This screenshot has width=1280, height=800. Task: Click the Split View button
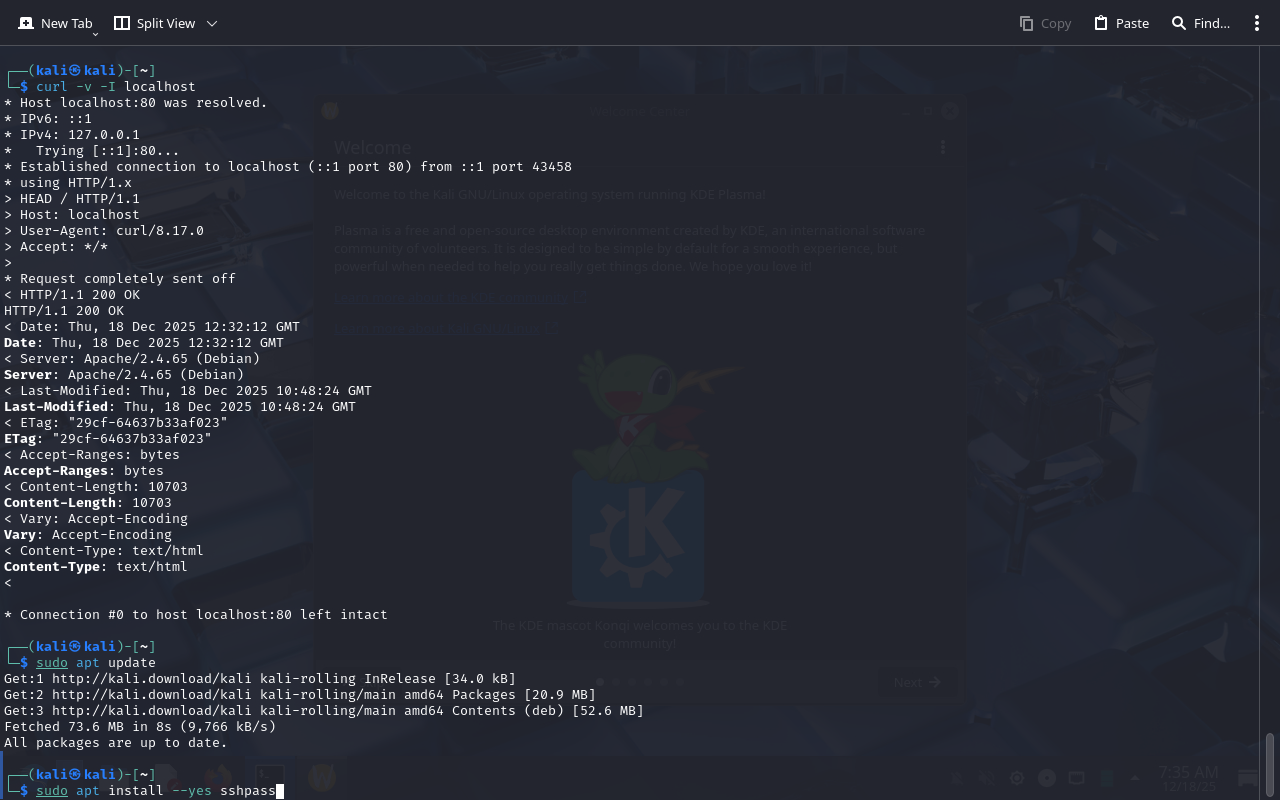155,23
